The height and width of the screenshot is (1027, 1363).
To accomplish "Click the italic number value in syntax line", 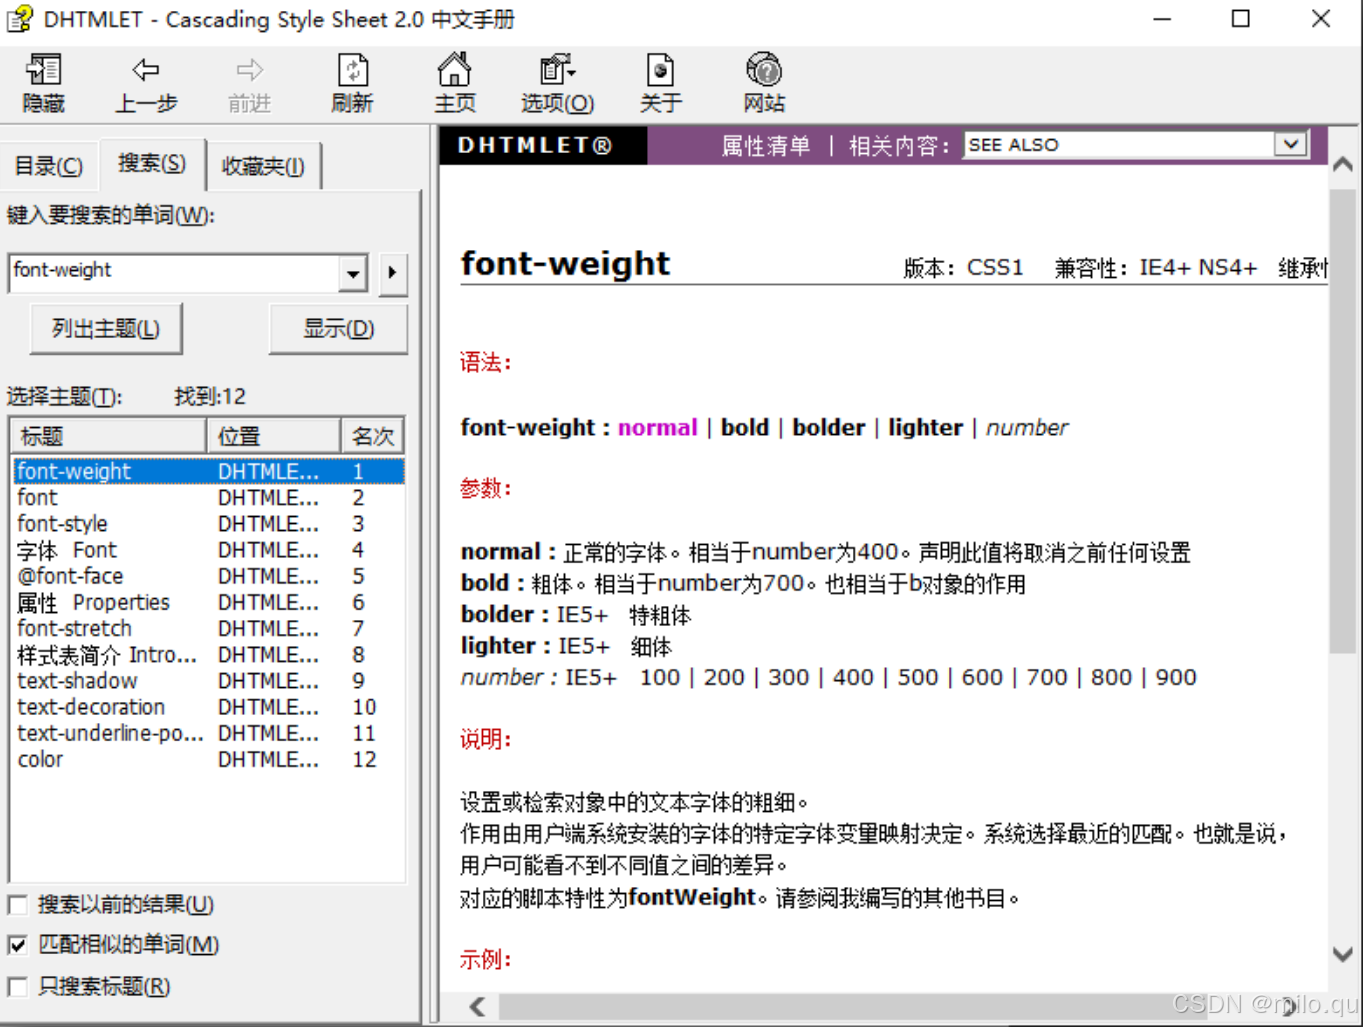I will [x=1027, y=428].
